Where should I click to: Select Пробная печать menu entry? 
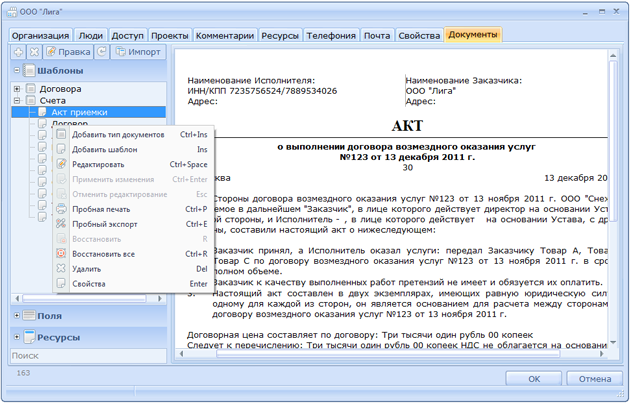click(x=133, y=209)
